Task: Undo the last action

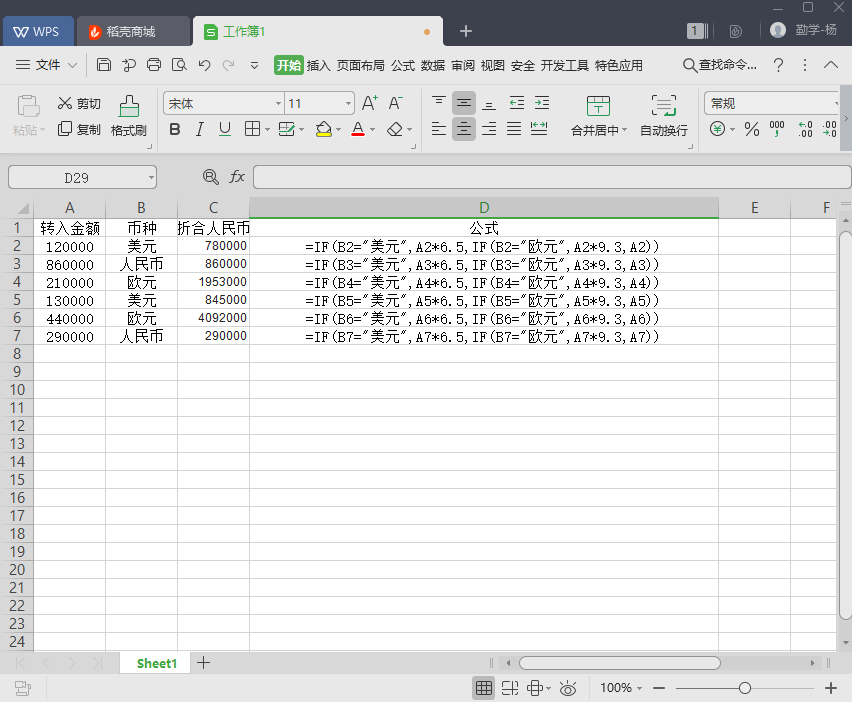Action: pyautogui.click(x=204, y=65)
